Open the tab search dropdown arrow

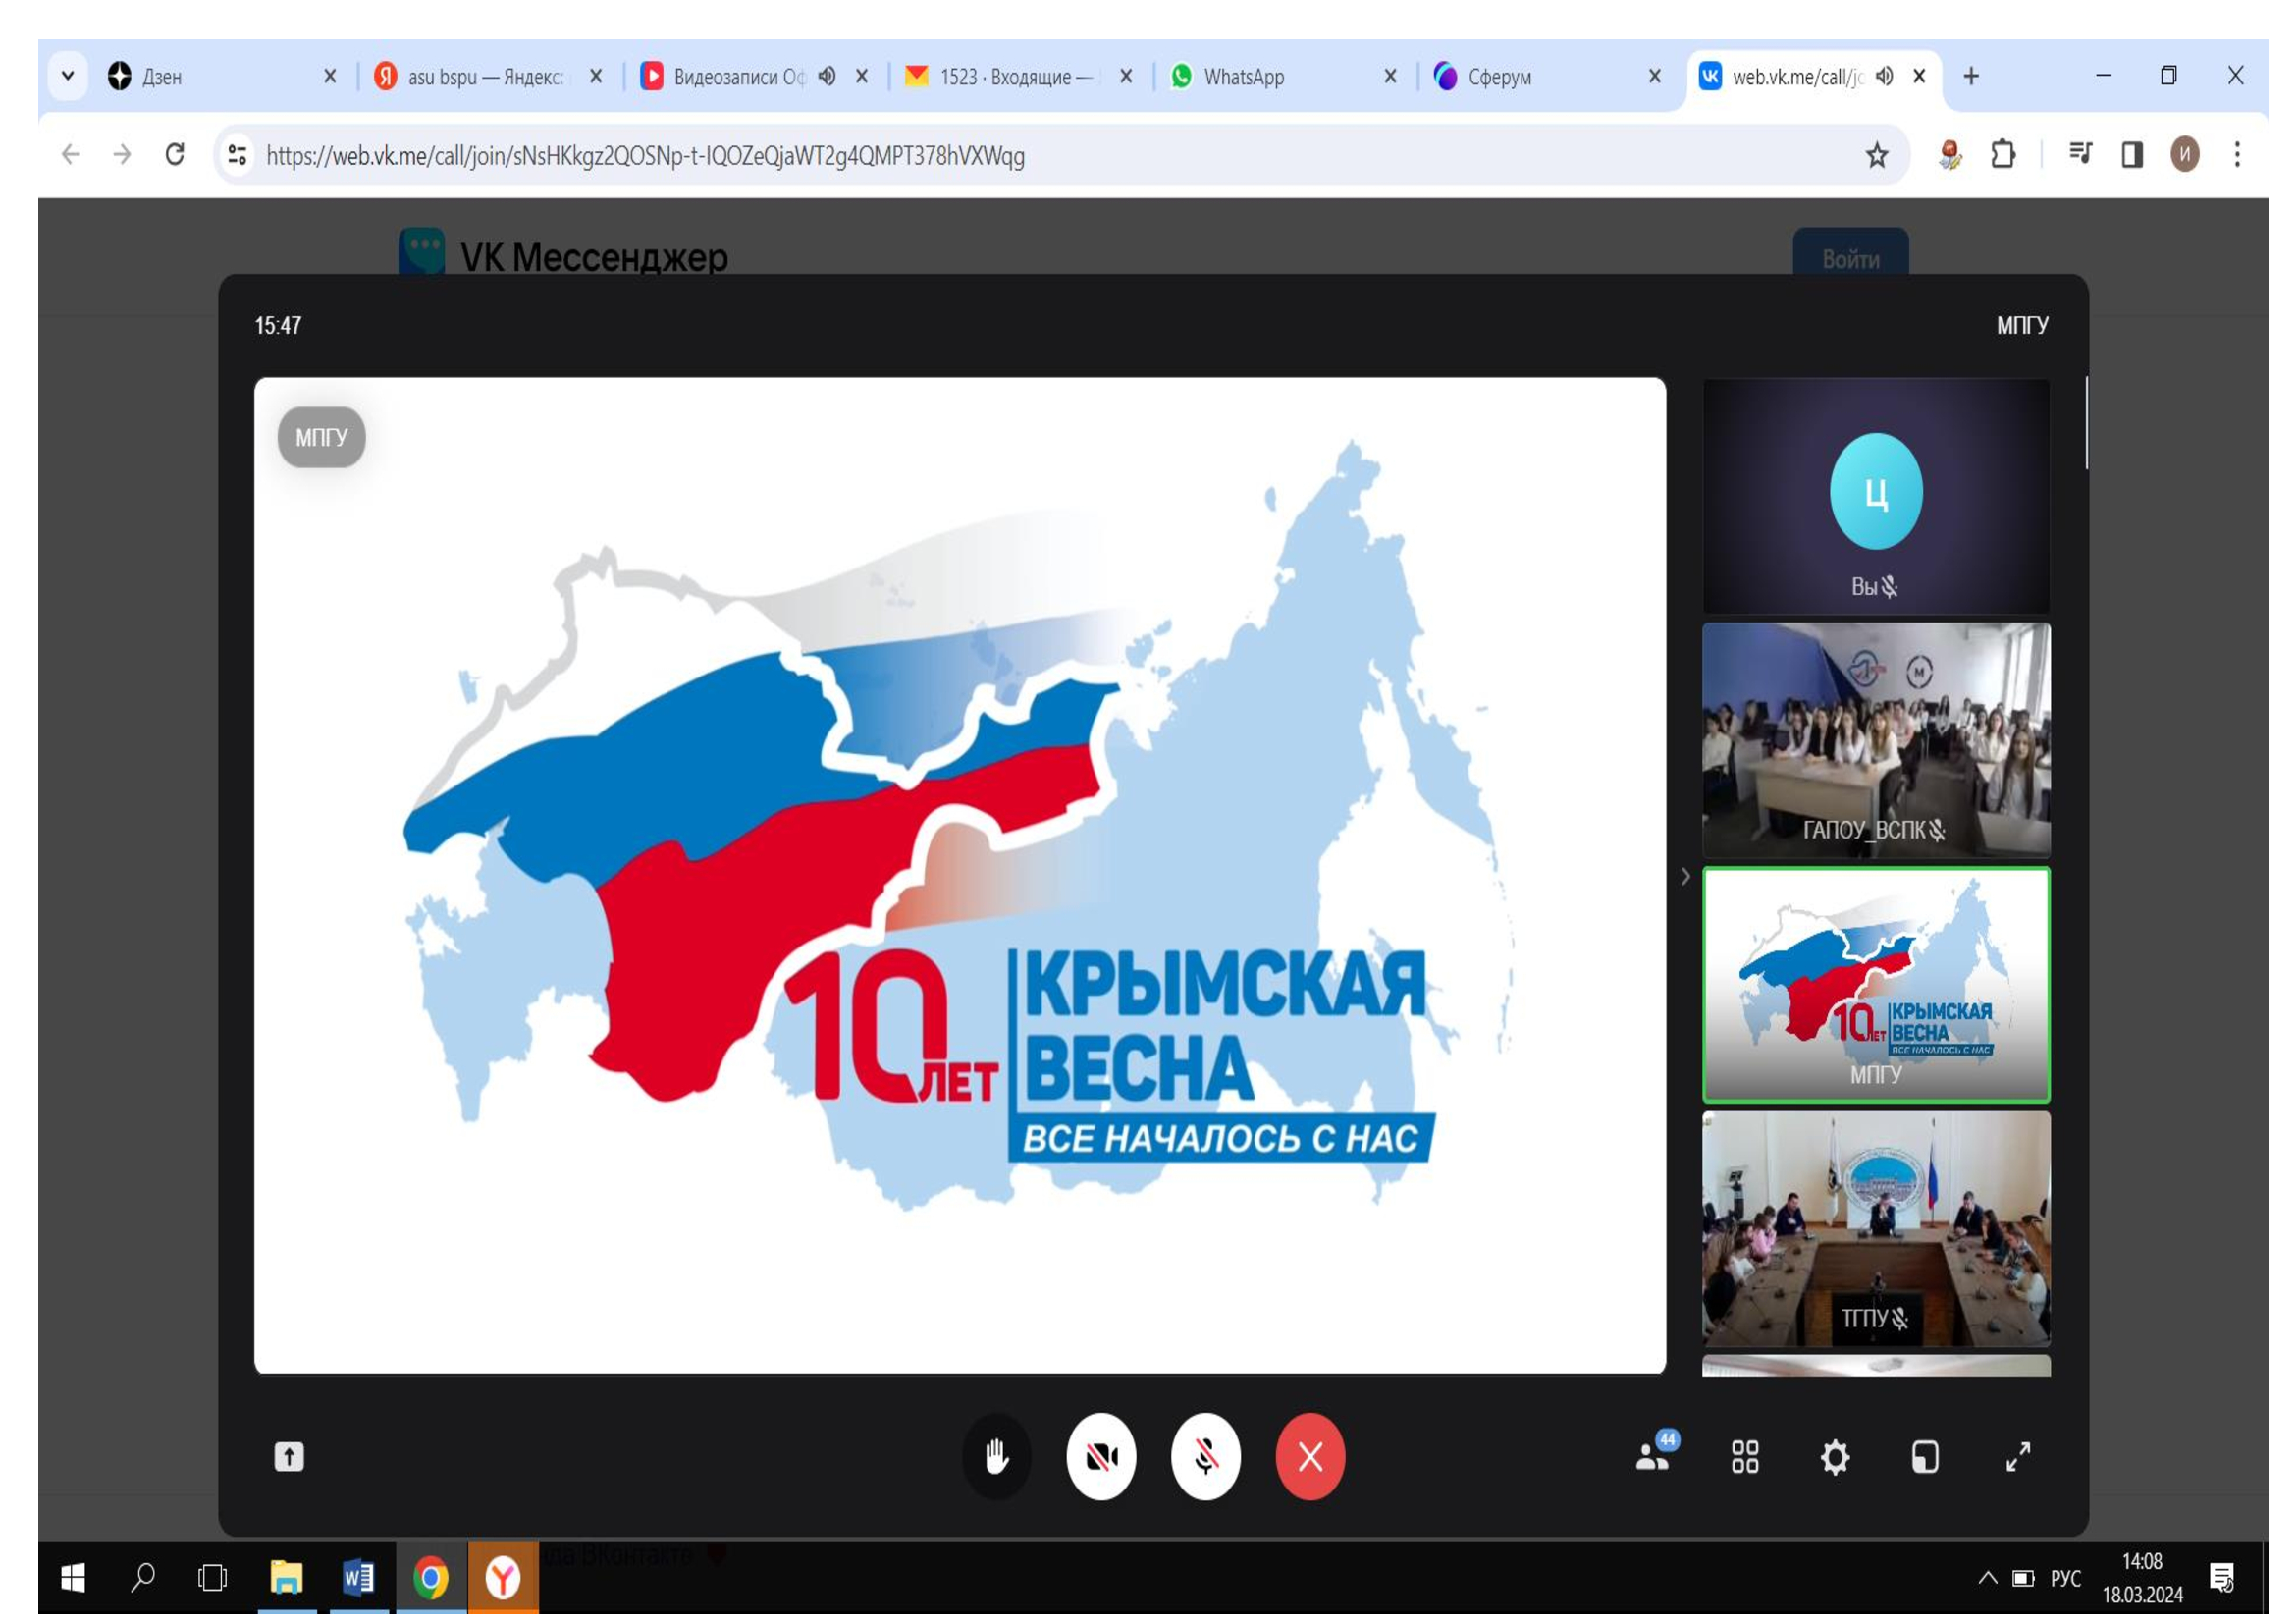(x=68, y=76)
